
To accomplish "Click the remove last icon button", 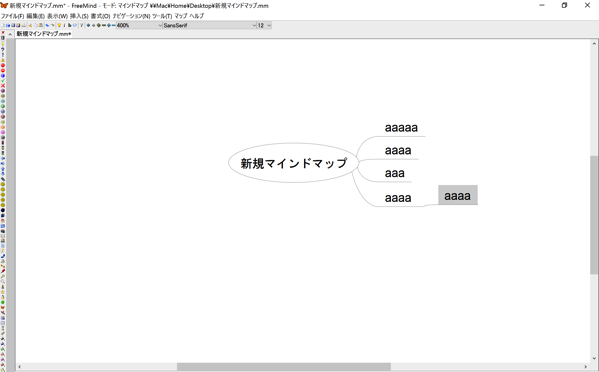I will click(3, 32).
